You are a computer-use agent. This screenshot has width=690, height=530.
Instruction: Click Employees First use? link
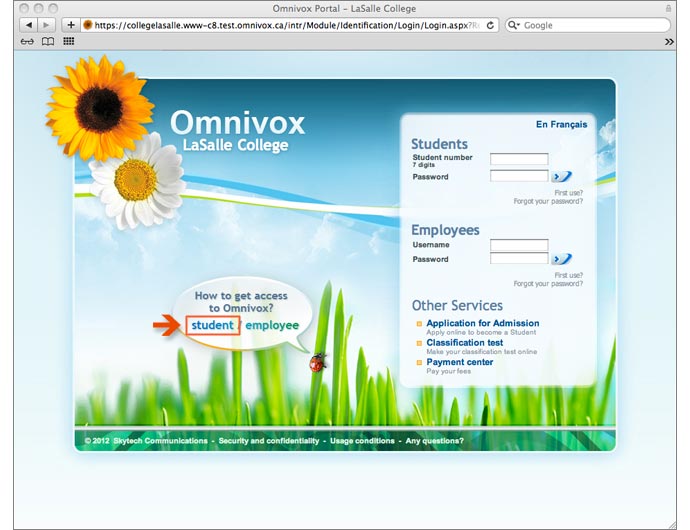pos(569,275)
